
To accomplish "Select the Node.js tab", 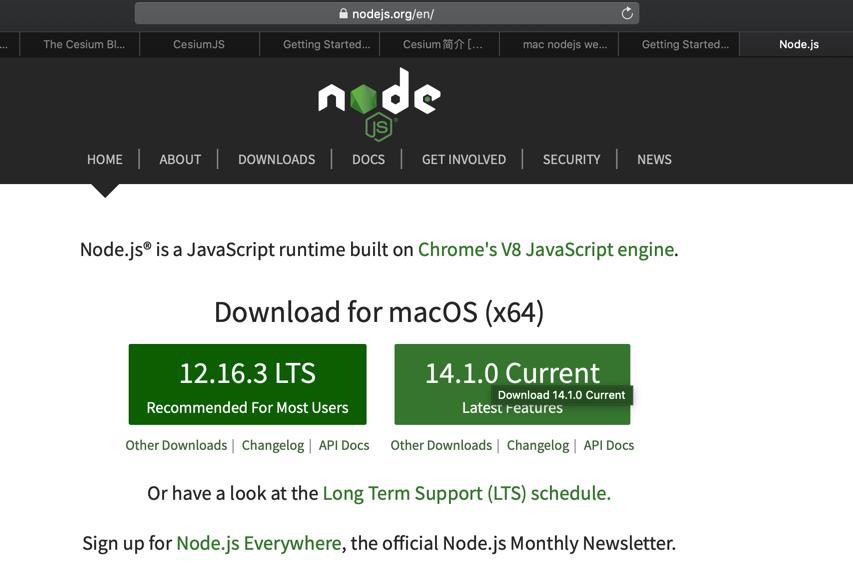I will click(796, 45).
